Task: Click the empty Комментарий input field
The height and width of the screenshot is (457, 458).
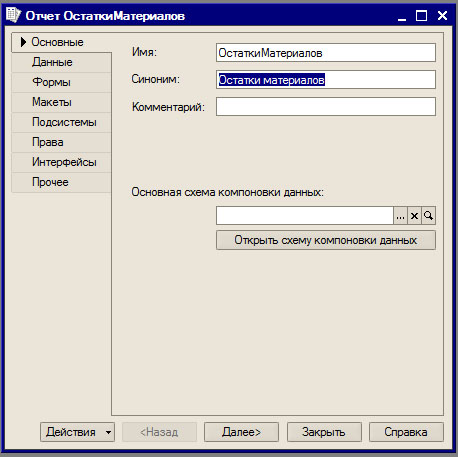Action: tap(326, 107)
